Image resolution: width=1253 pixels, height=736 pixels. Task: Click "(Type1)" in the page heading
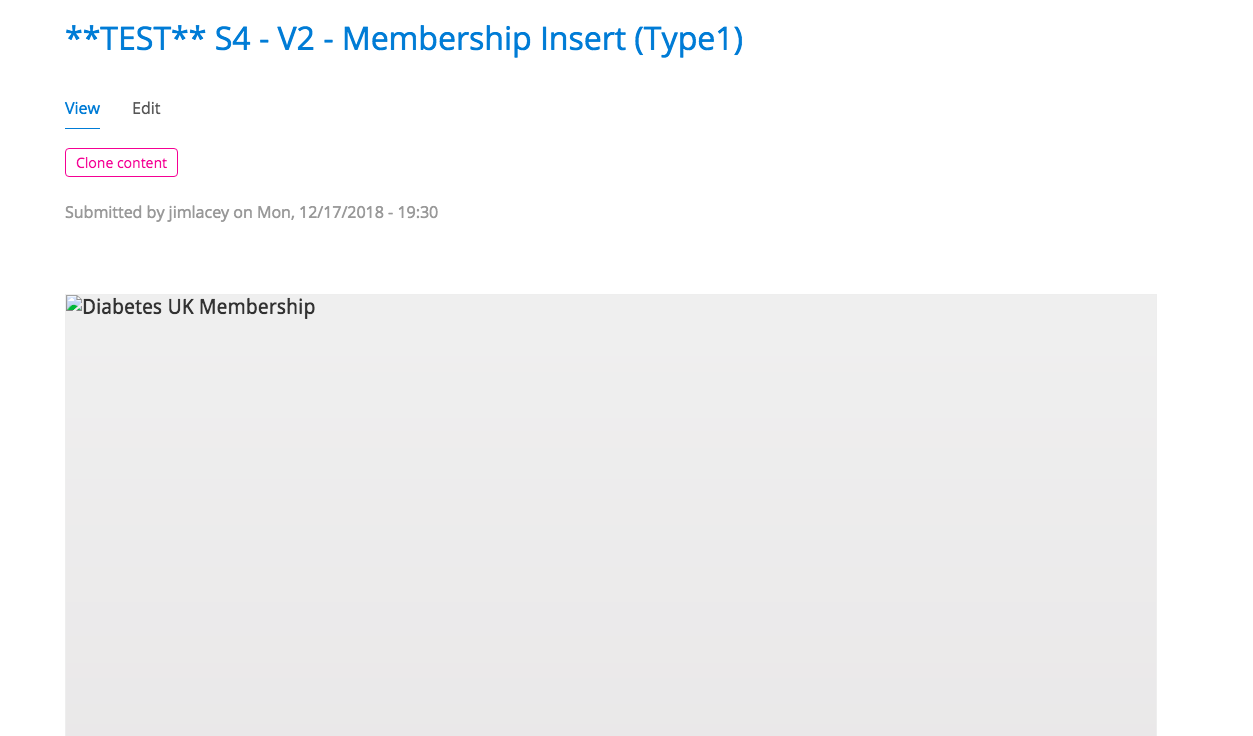click(x=688, y=39)
